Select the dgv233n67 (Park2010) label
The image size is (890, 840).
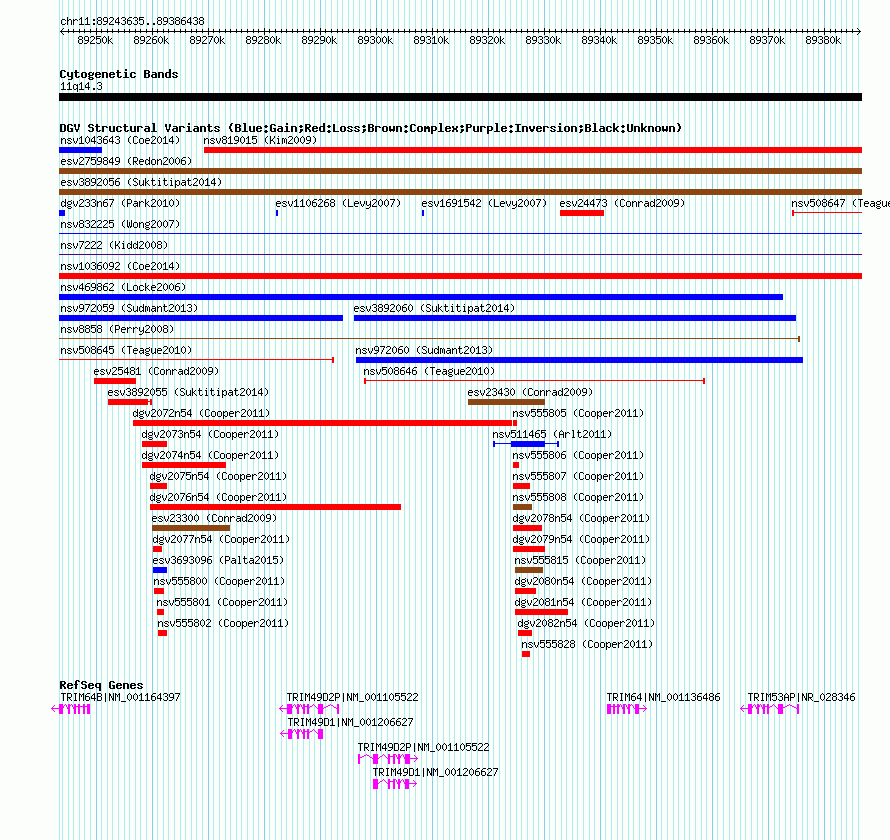120,203
